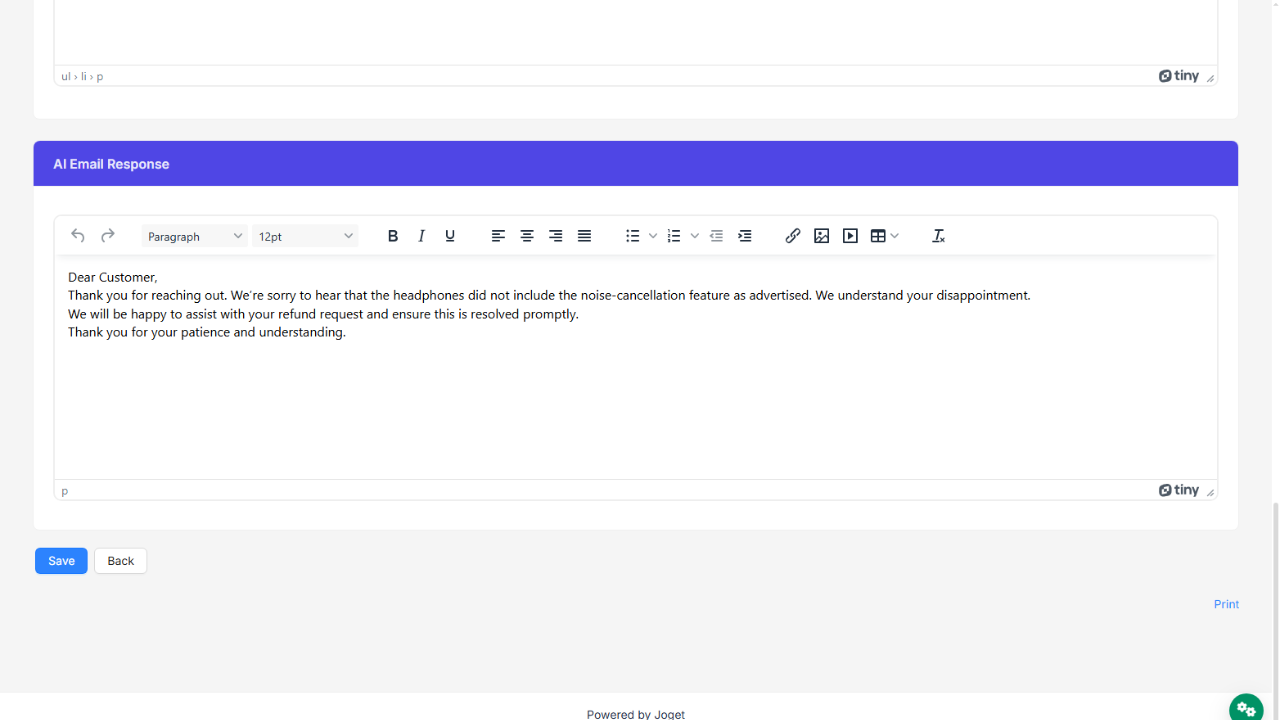This screenshot has height=720, width=1280.
Task: Click the Print link
Action: pos(1226,604)
